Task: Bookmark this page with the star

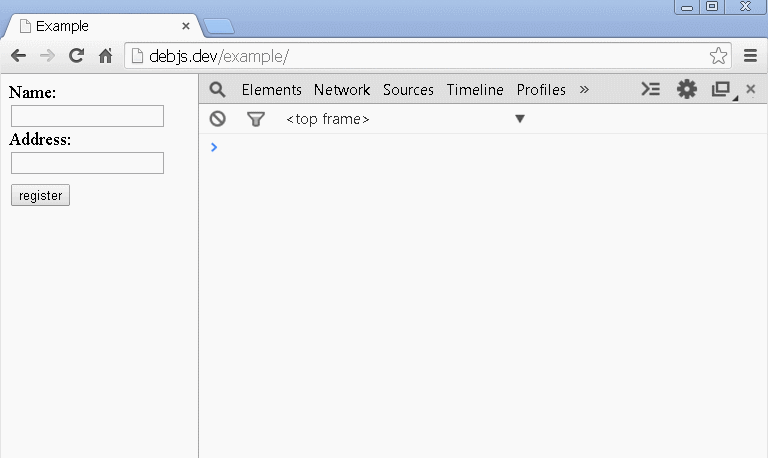Action: coord(718,56)
